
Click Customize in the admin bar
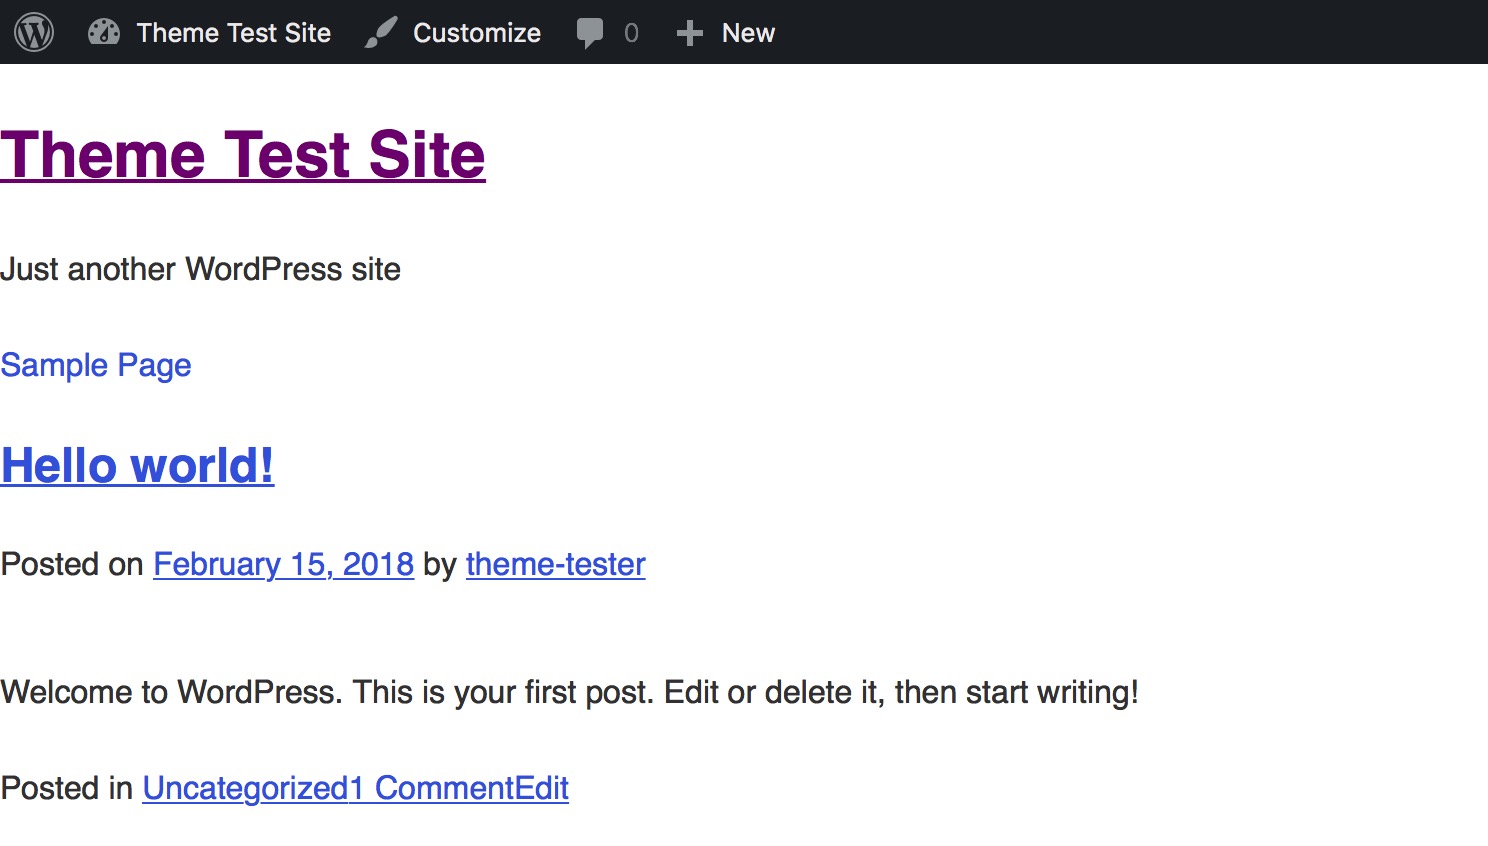point(477,32)
